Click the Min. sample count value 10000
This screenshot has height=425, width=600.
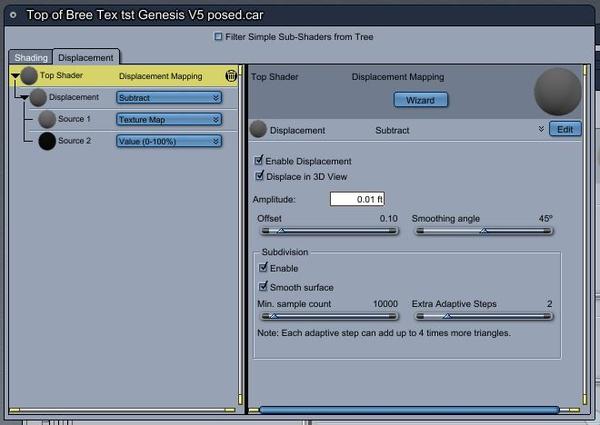[x=385, y=304]
